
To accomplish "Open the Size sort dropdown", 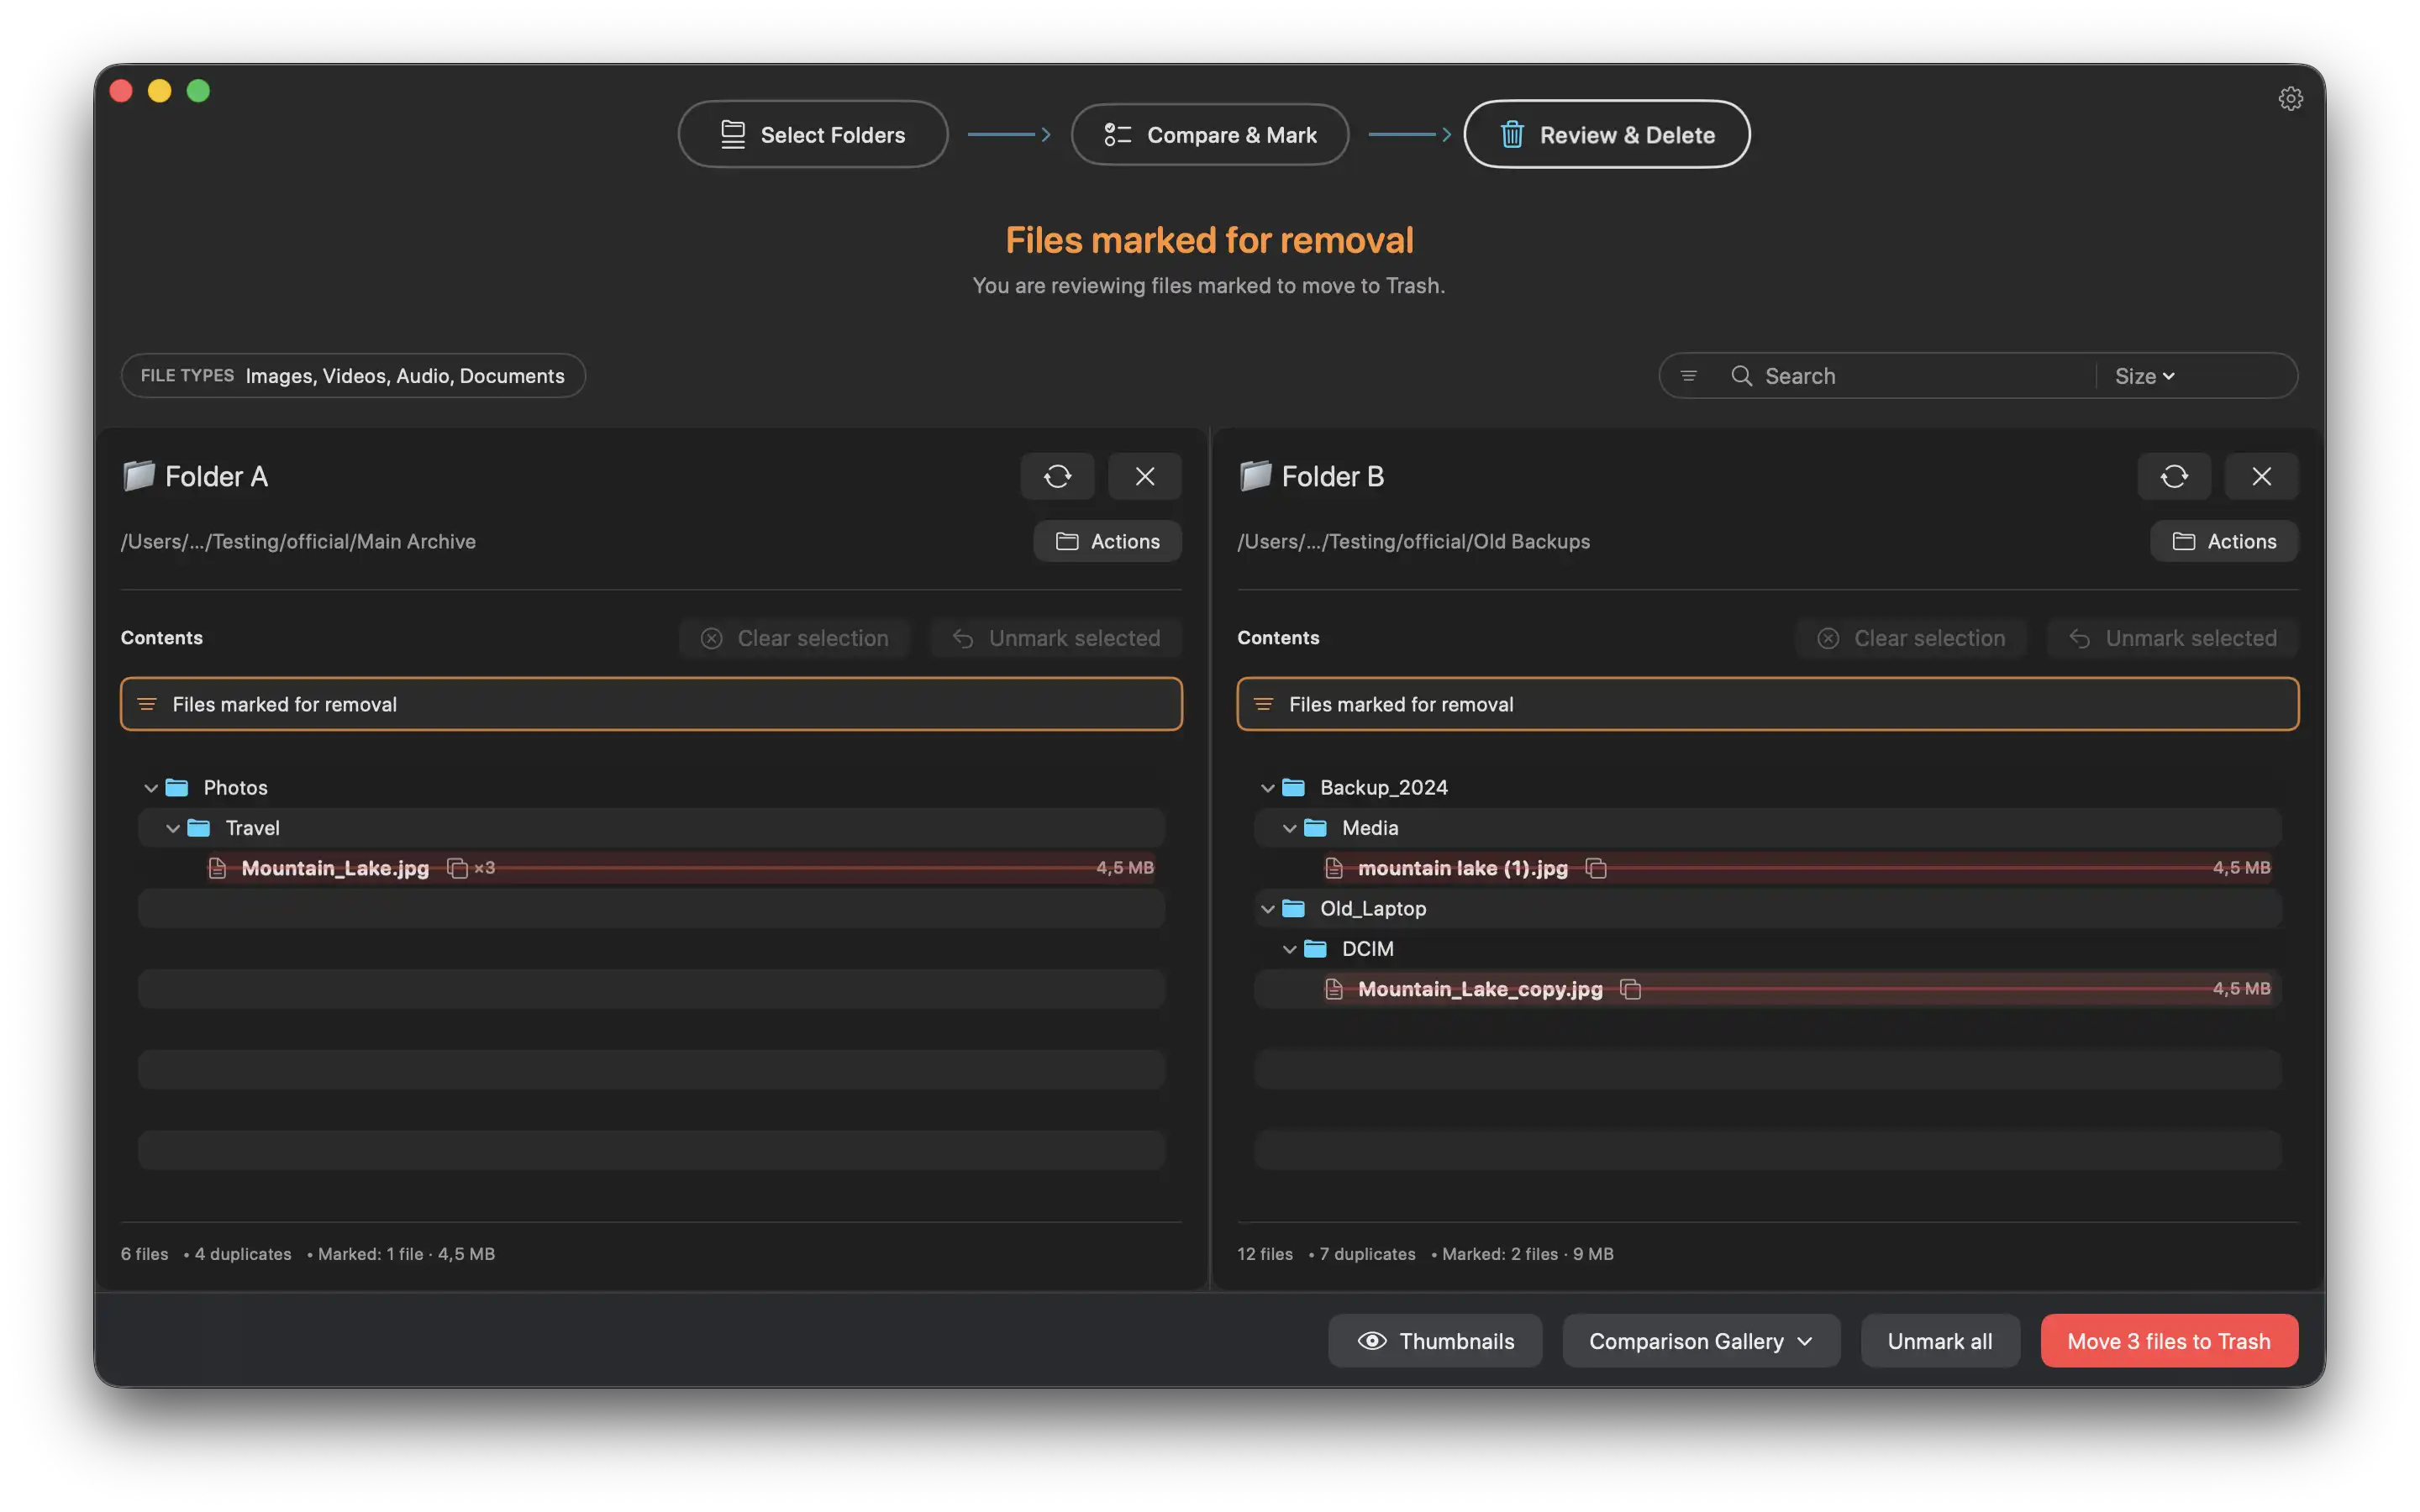I will coord(2144,376).
